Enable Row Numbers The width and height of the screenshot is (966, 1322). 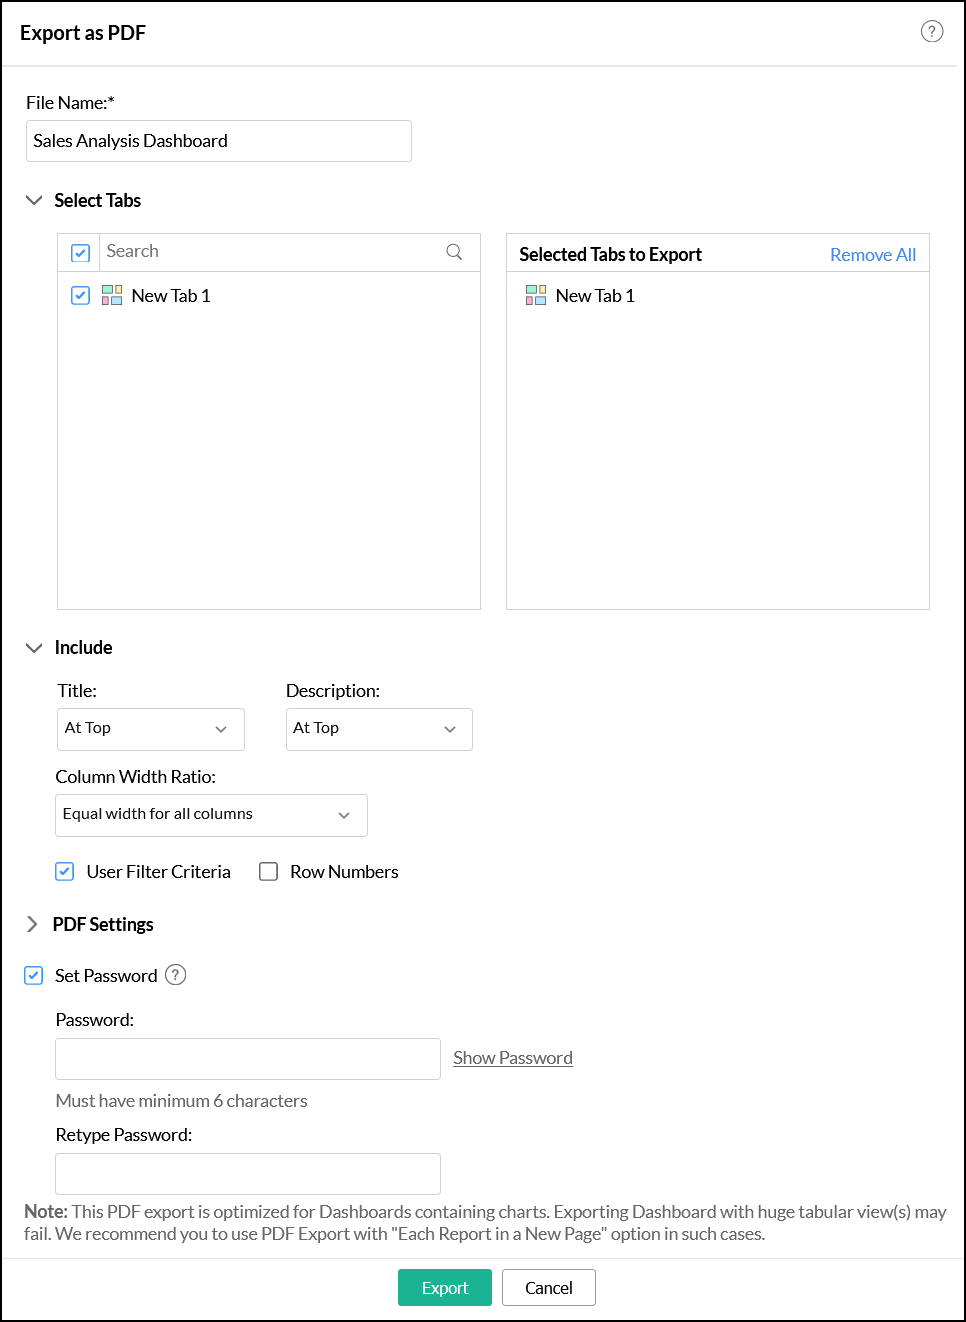[268, 871]
